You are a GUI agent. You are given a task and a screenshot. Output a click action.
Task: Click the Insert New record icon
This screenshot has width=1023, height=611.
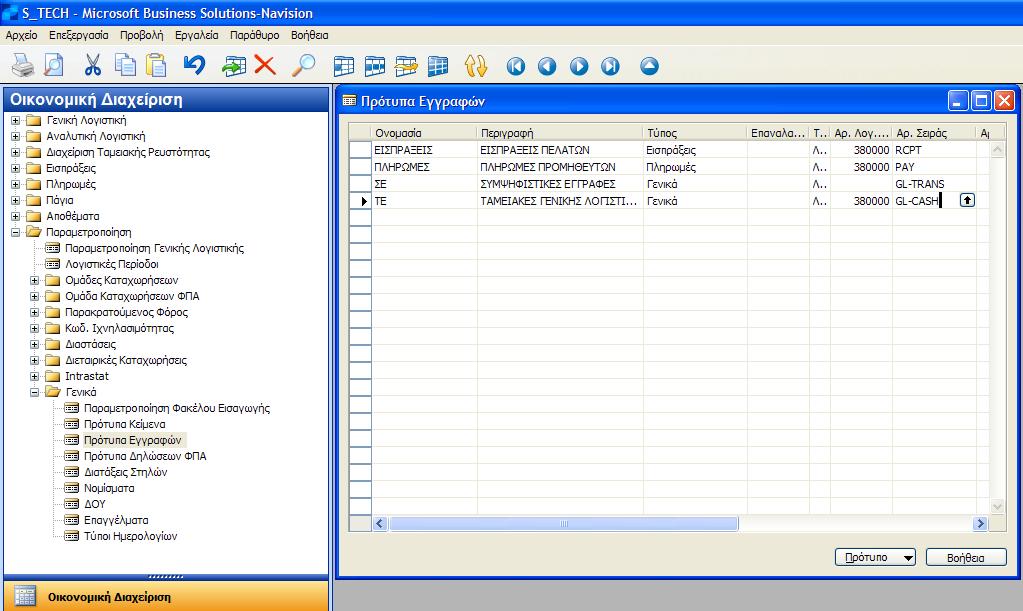pyautogui.click(x=234, y=66)
